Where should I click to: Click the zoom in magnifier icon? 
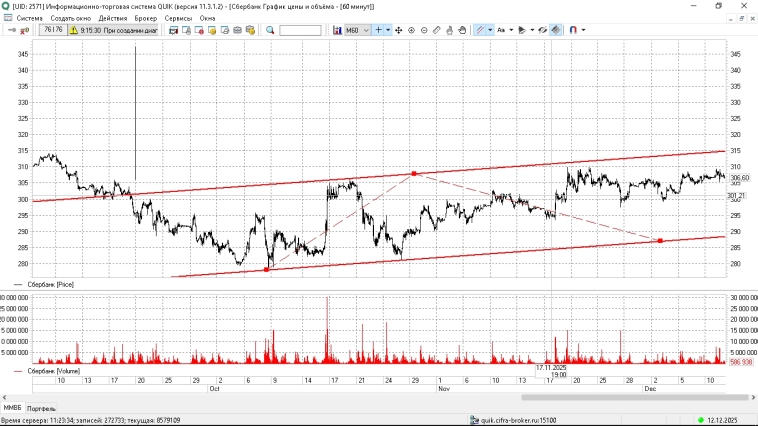411,30
